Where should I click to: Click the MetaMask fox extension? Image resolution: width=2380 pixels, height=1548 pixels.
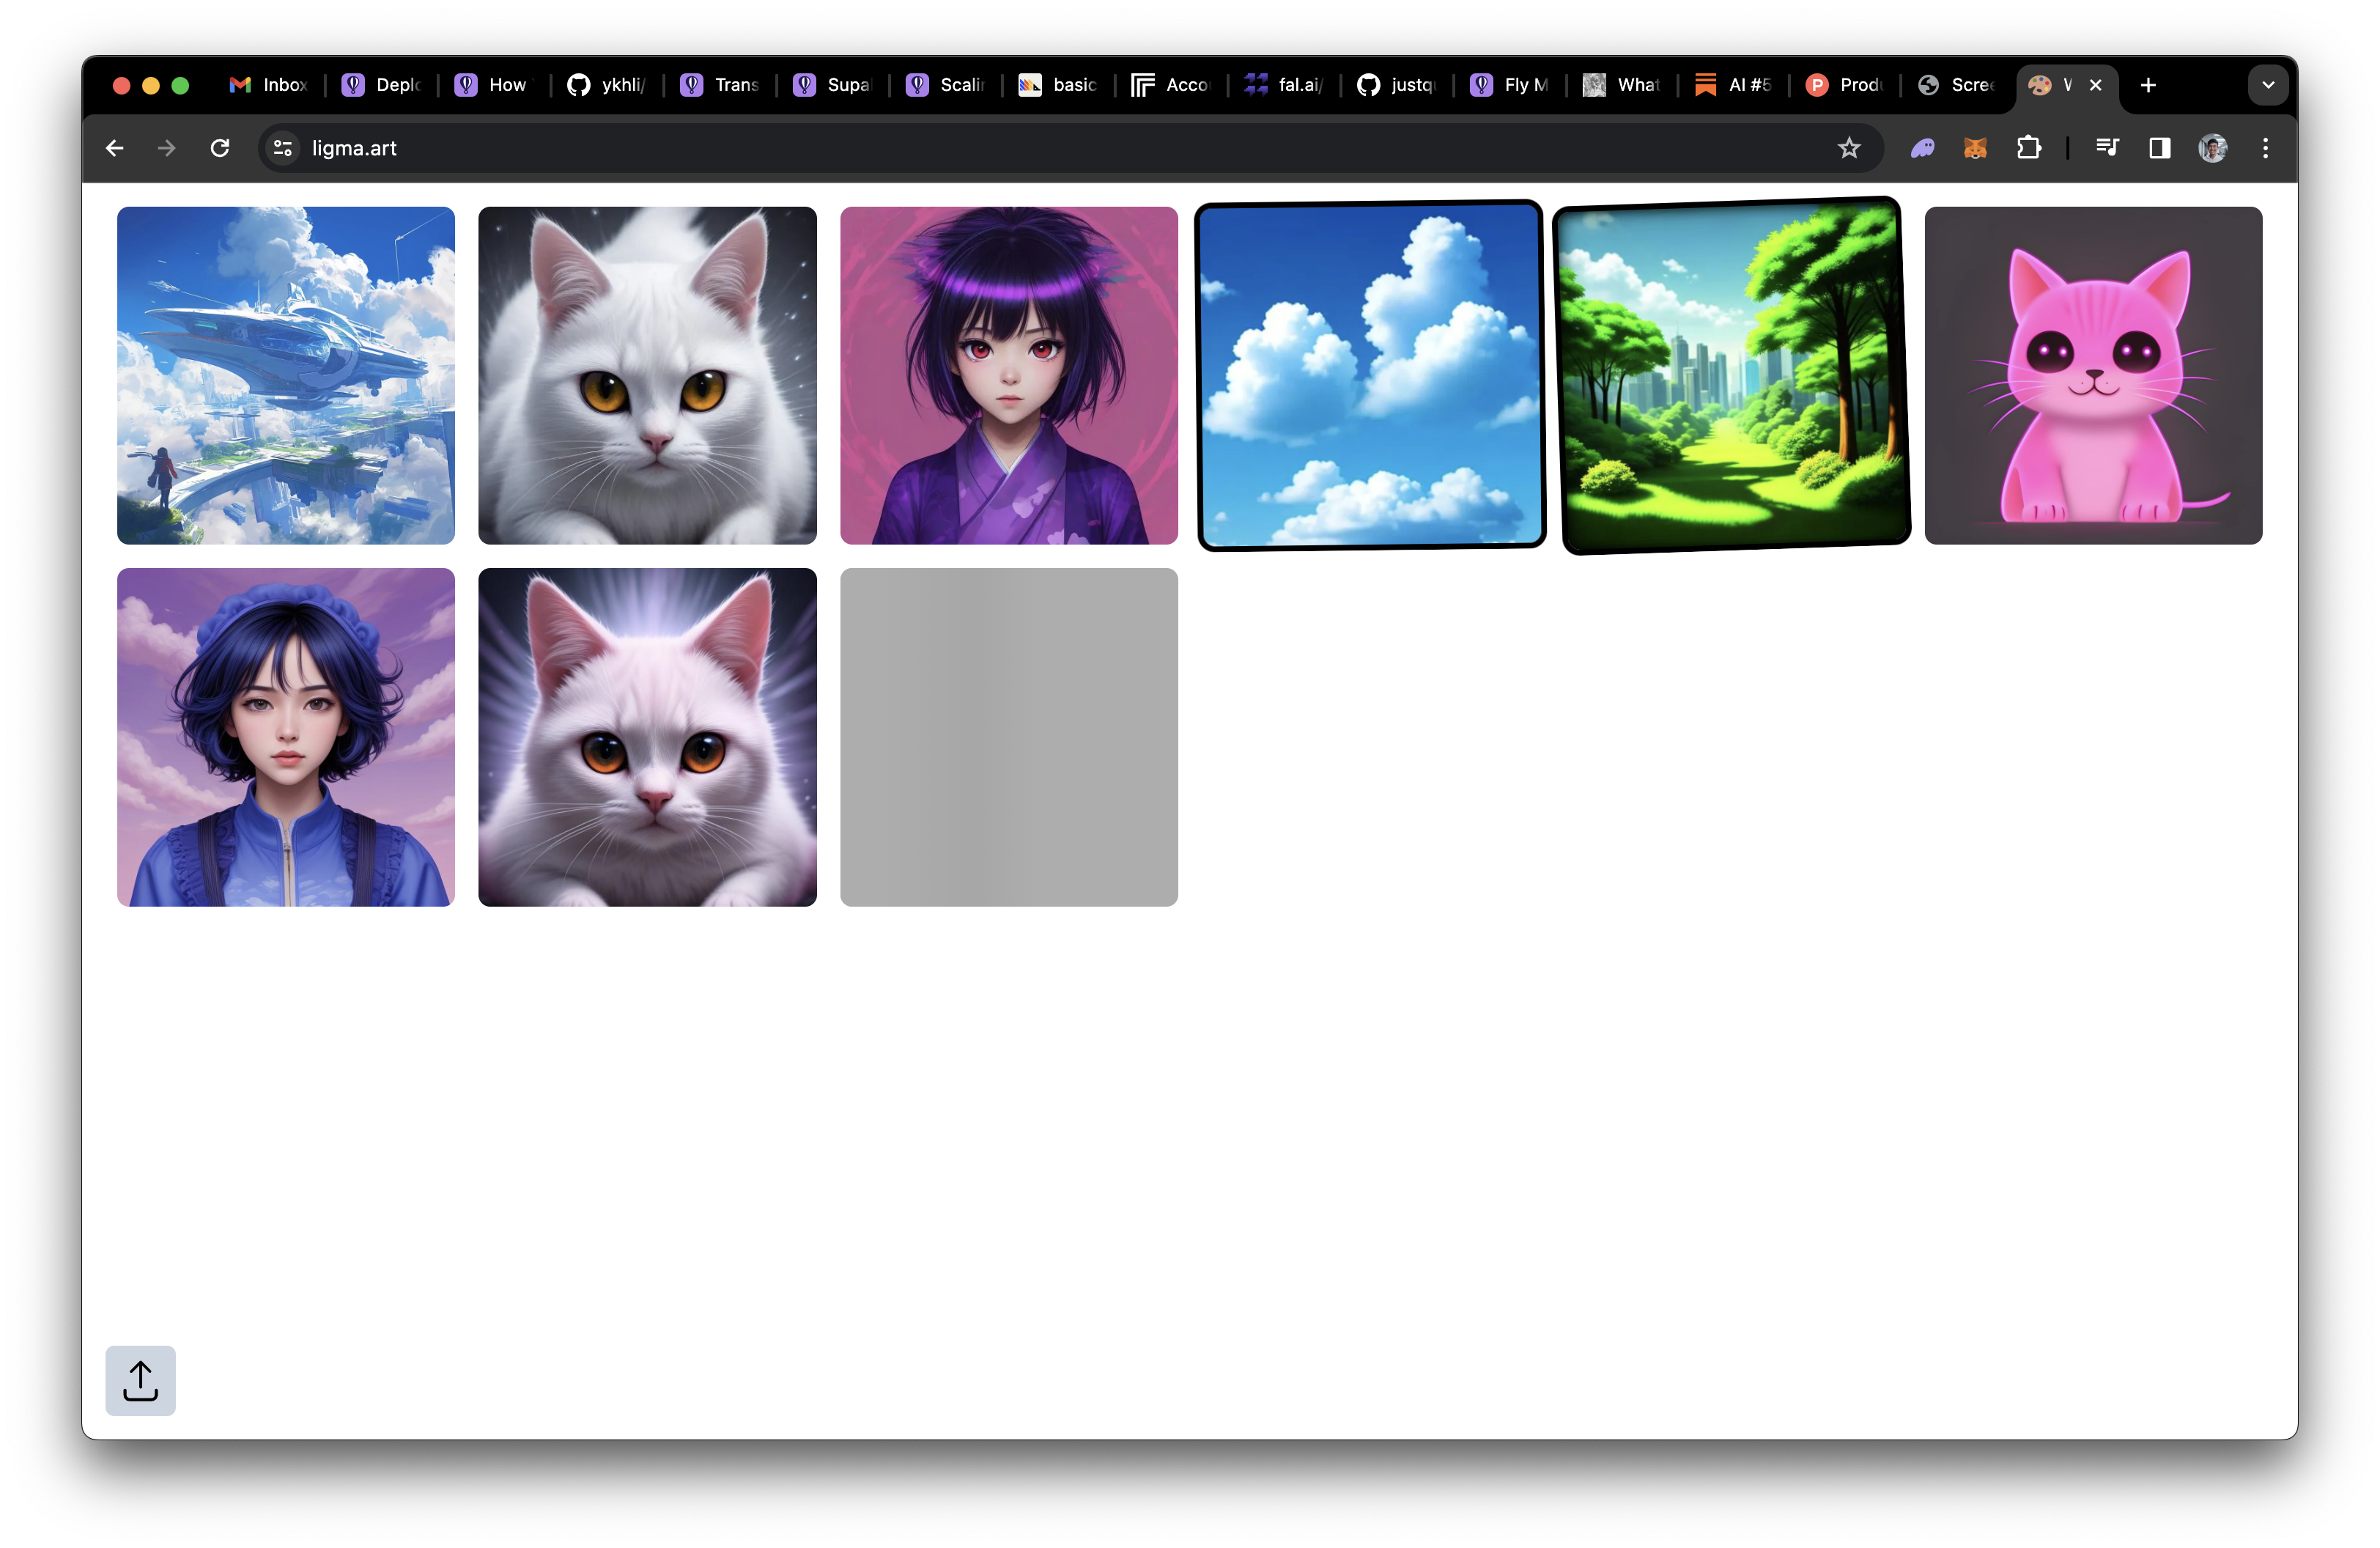[1975, 148]
